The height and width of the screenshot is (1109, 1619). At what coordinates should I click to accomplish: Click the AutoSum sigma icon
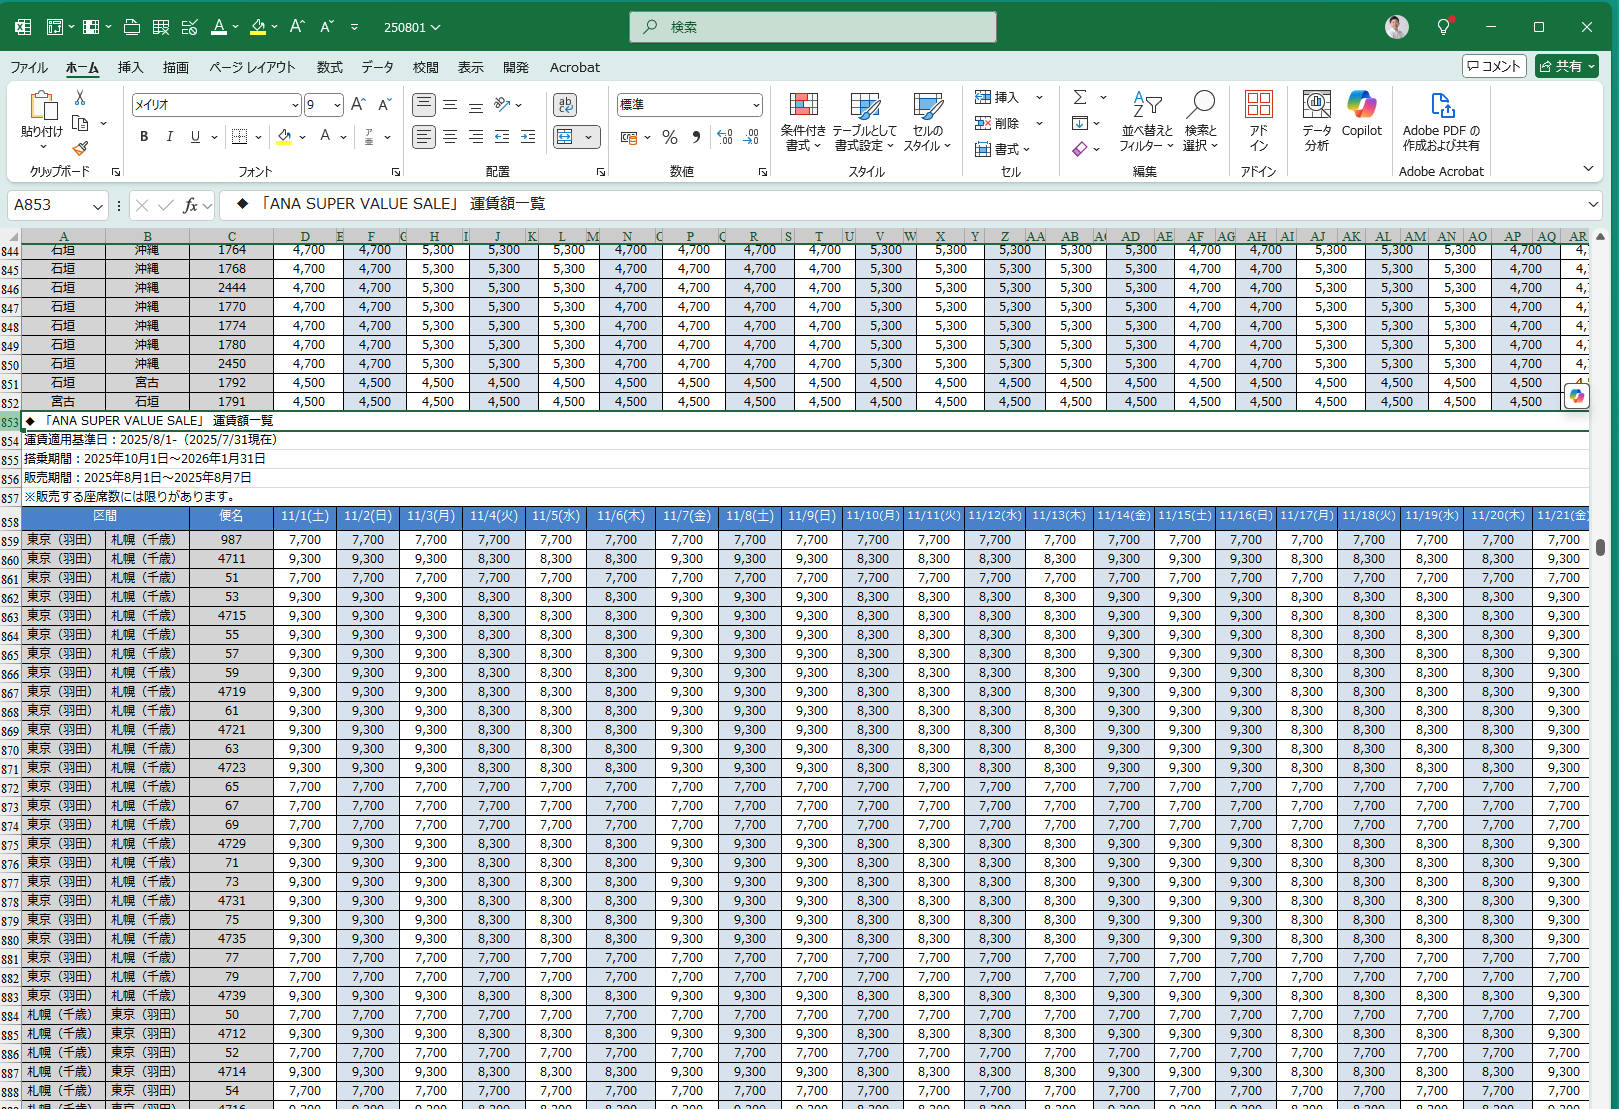(x=1080, y=97)
